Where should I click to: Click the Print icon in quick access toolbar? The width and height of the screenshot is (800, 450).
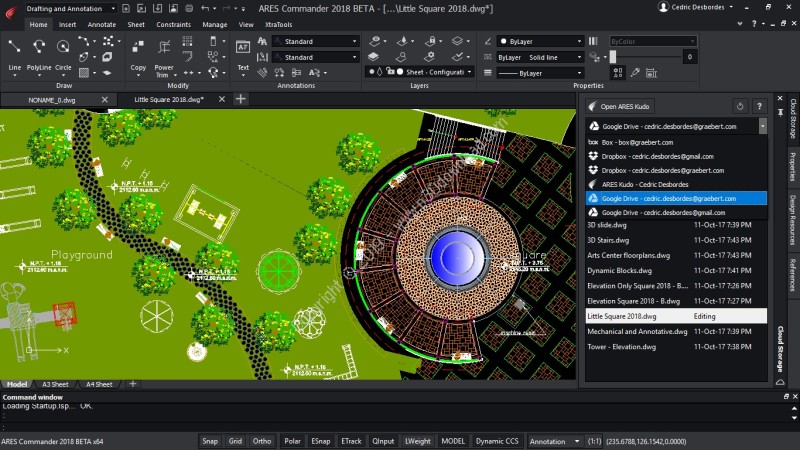189,8
